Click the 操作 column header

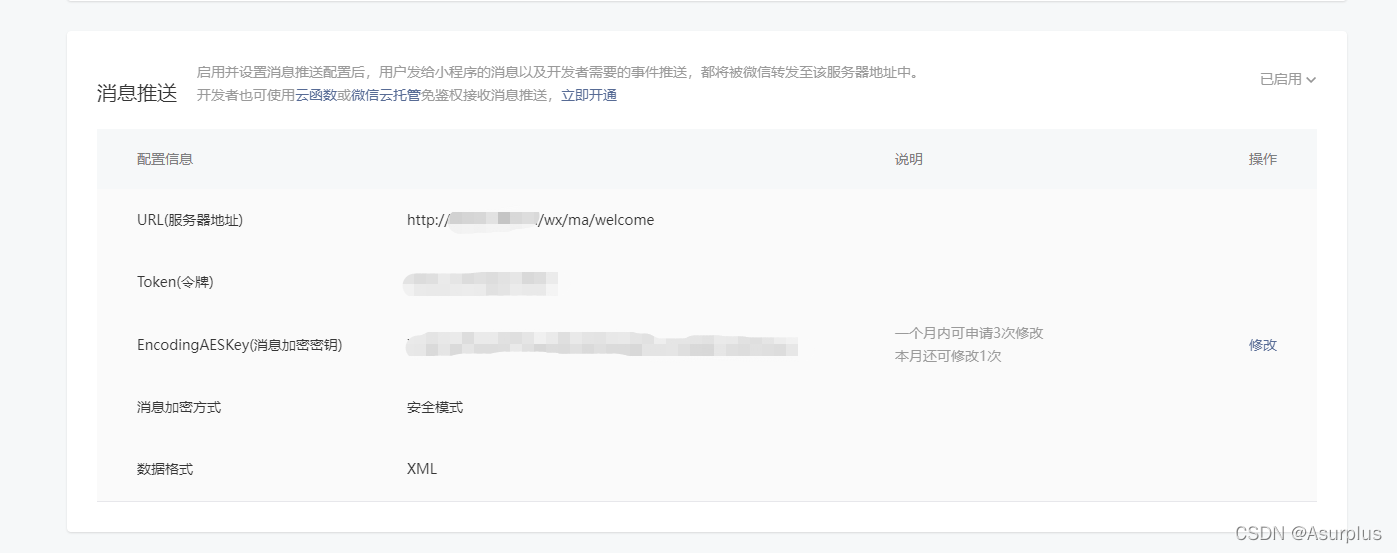coord(1263,159)
